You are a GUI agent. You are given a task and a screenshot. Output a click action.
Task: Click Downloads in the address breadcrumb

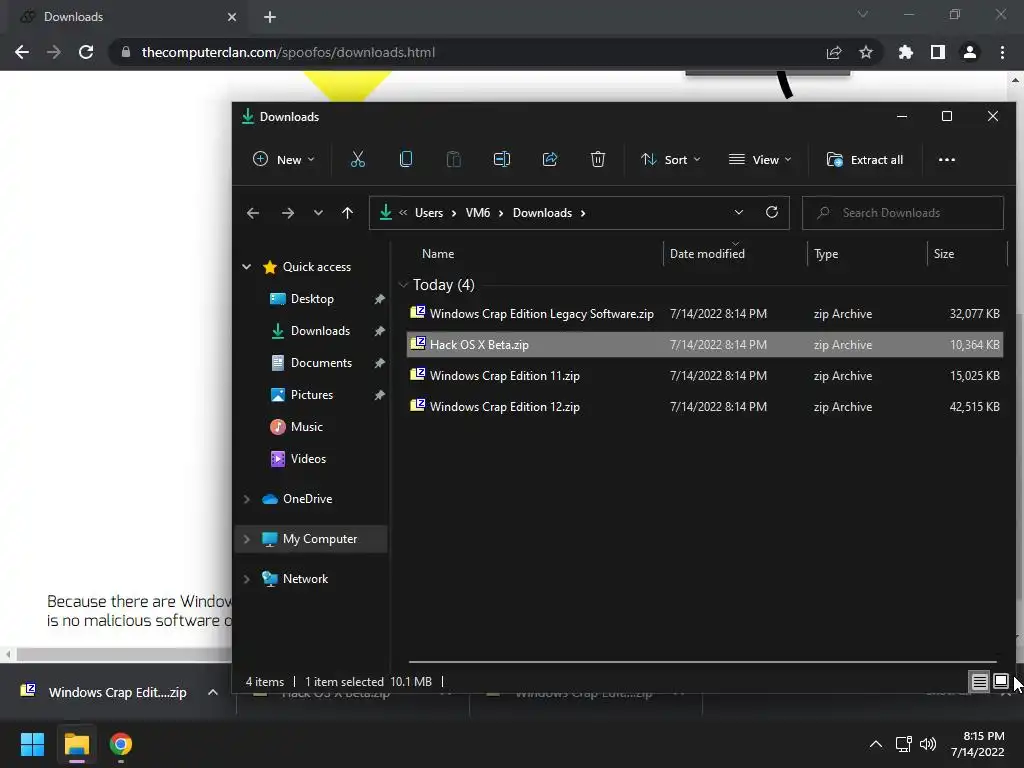tap(542, 213)
